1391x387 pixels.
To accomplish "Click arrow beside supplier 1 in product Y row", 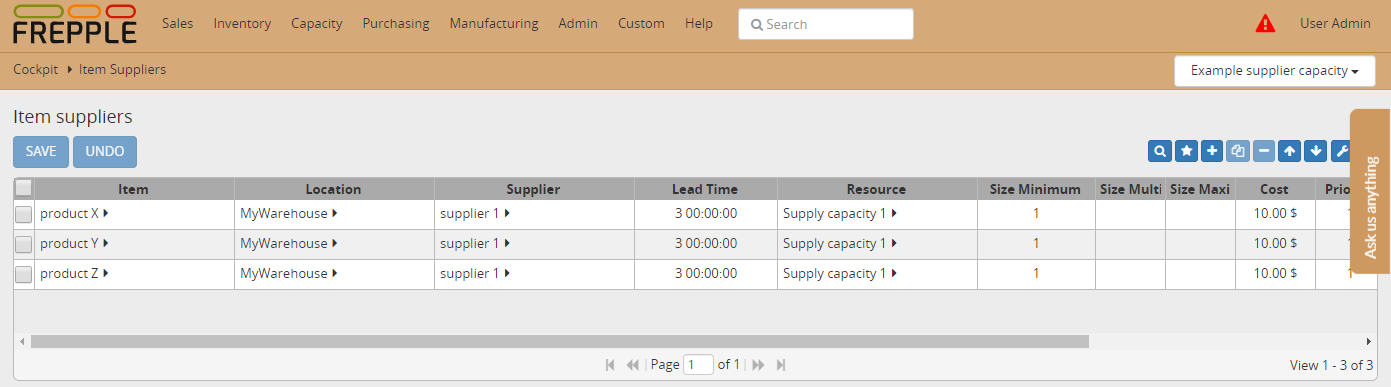I will pyautogui.click(x=507, y=243).
